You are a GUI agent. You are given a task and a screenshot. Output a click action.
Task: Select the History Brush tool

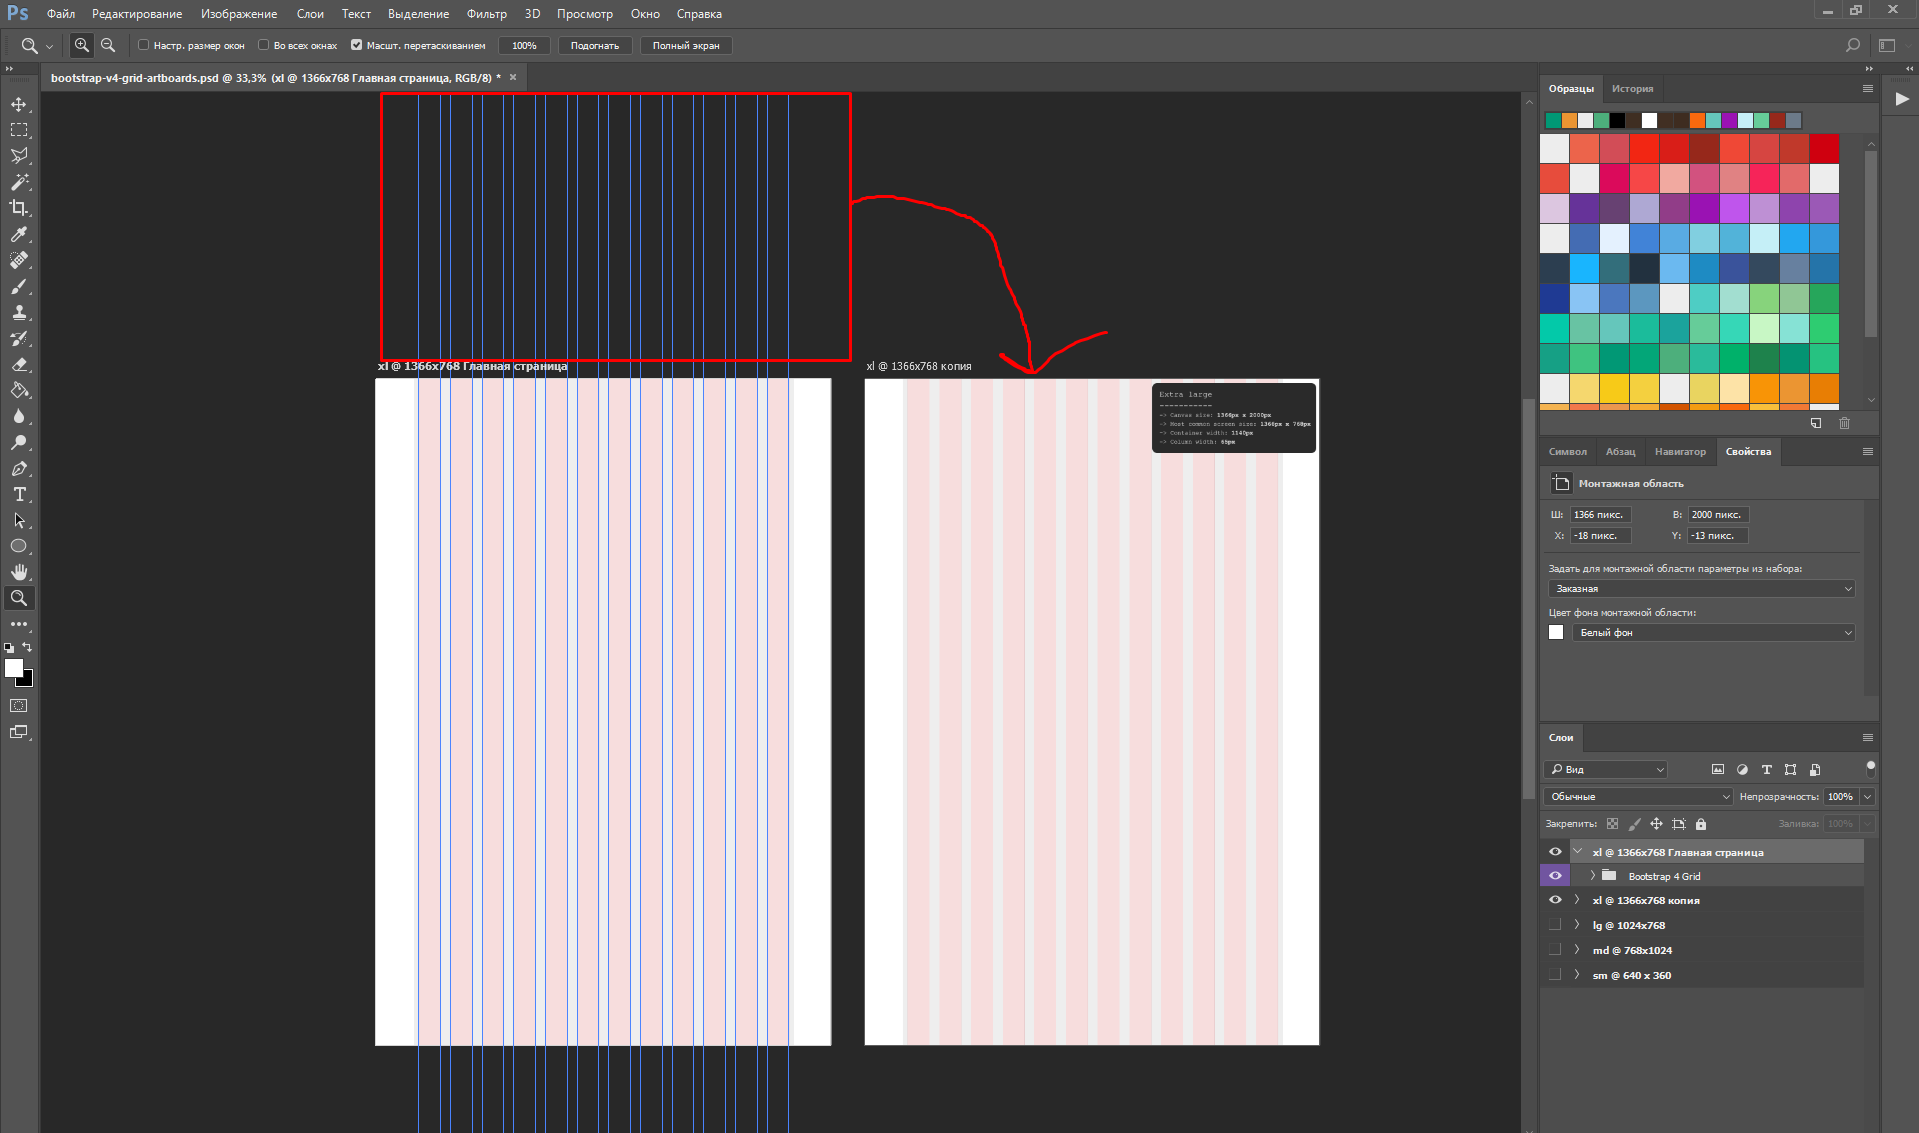click(x=19, y=338)
